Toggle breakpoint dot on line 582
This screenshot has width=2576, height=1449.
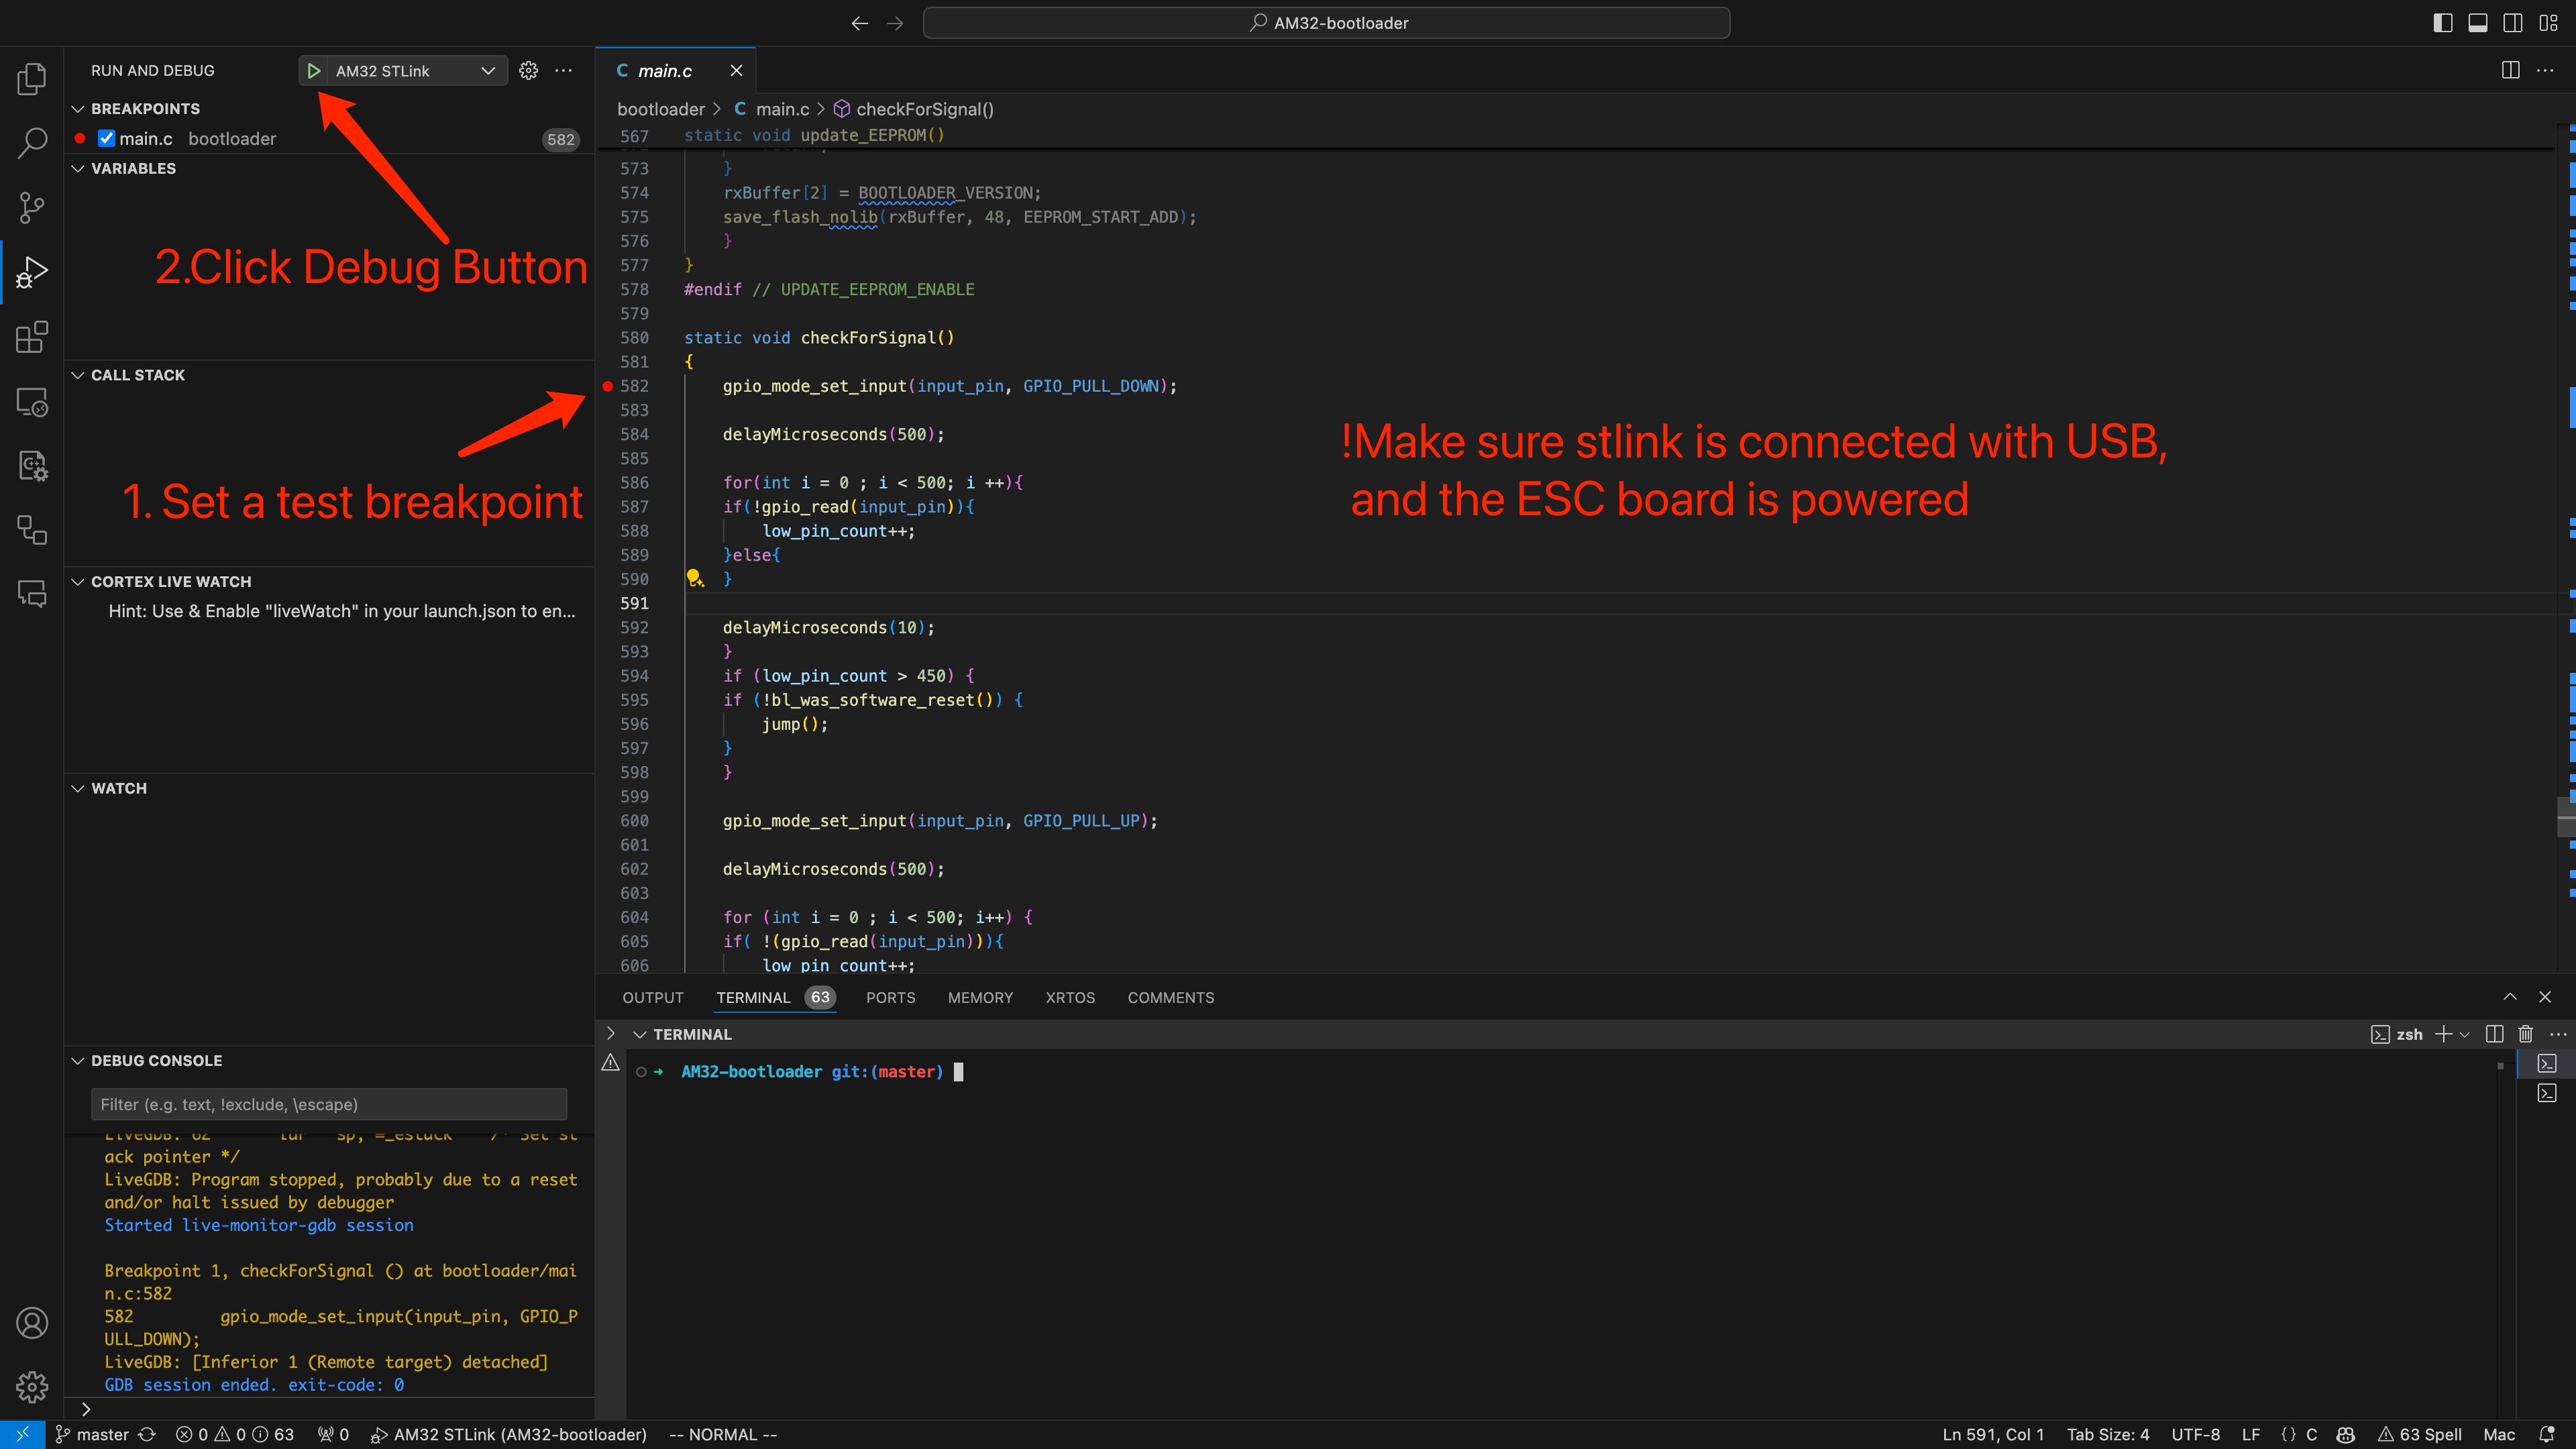pyautogui.click(x=607, y=386)
